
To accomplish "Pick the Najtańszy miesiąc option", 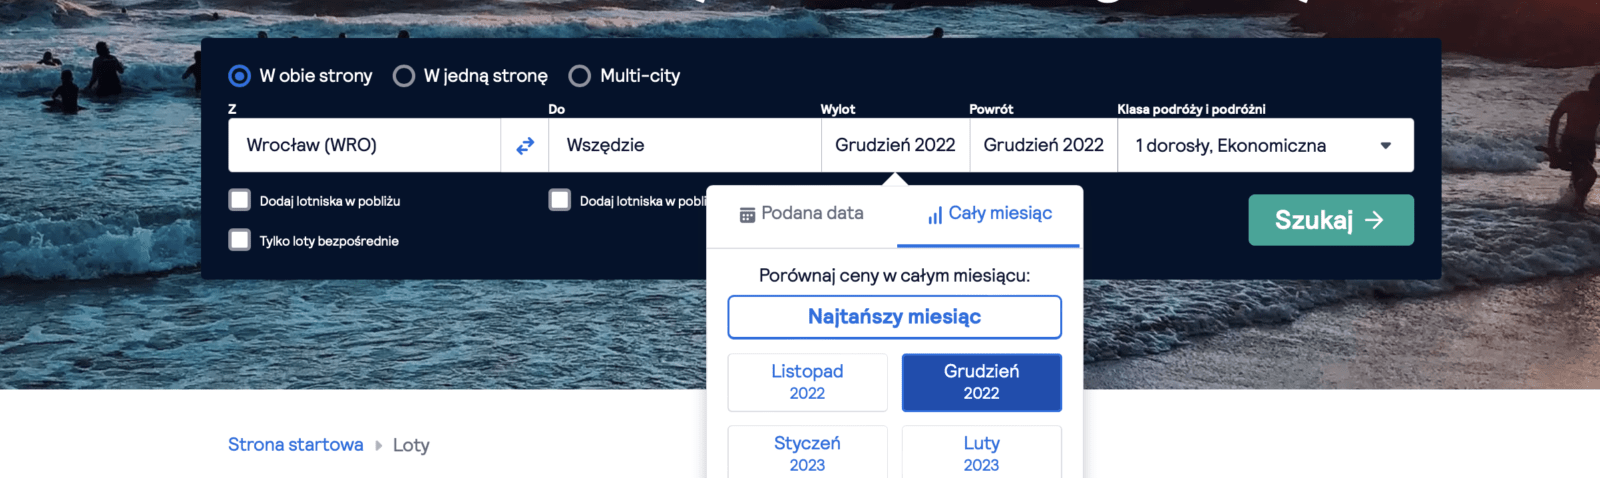I will point(894,317).
